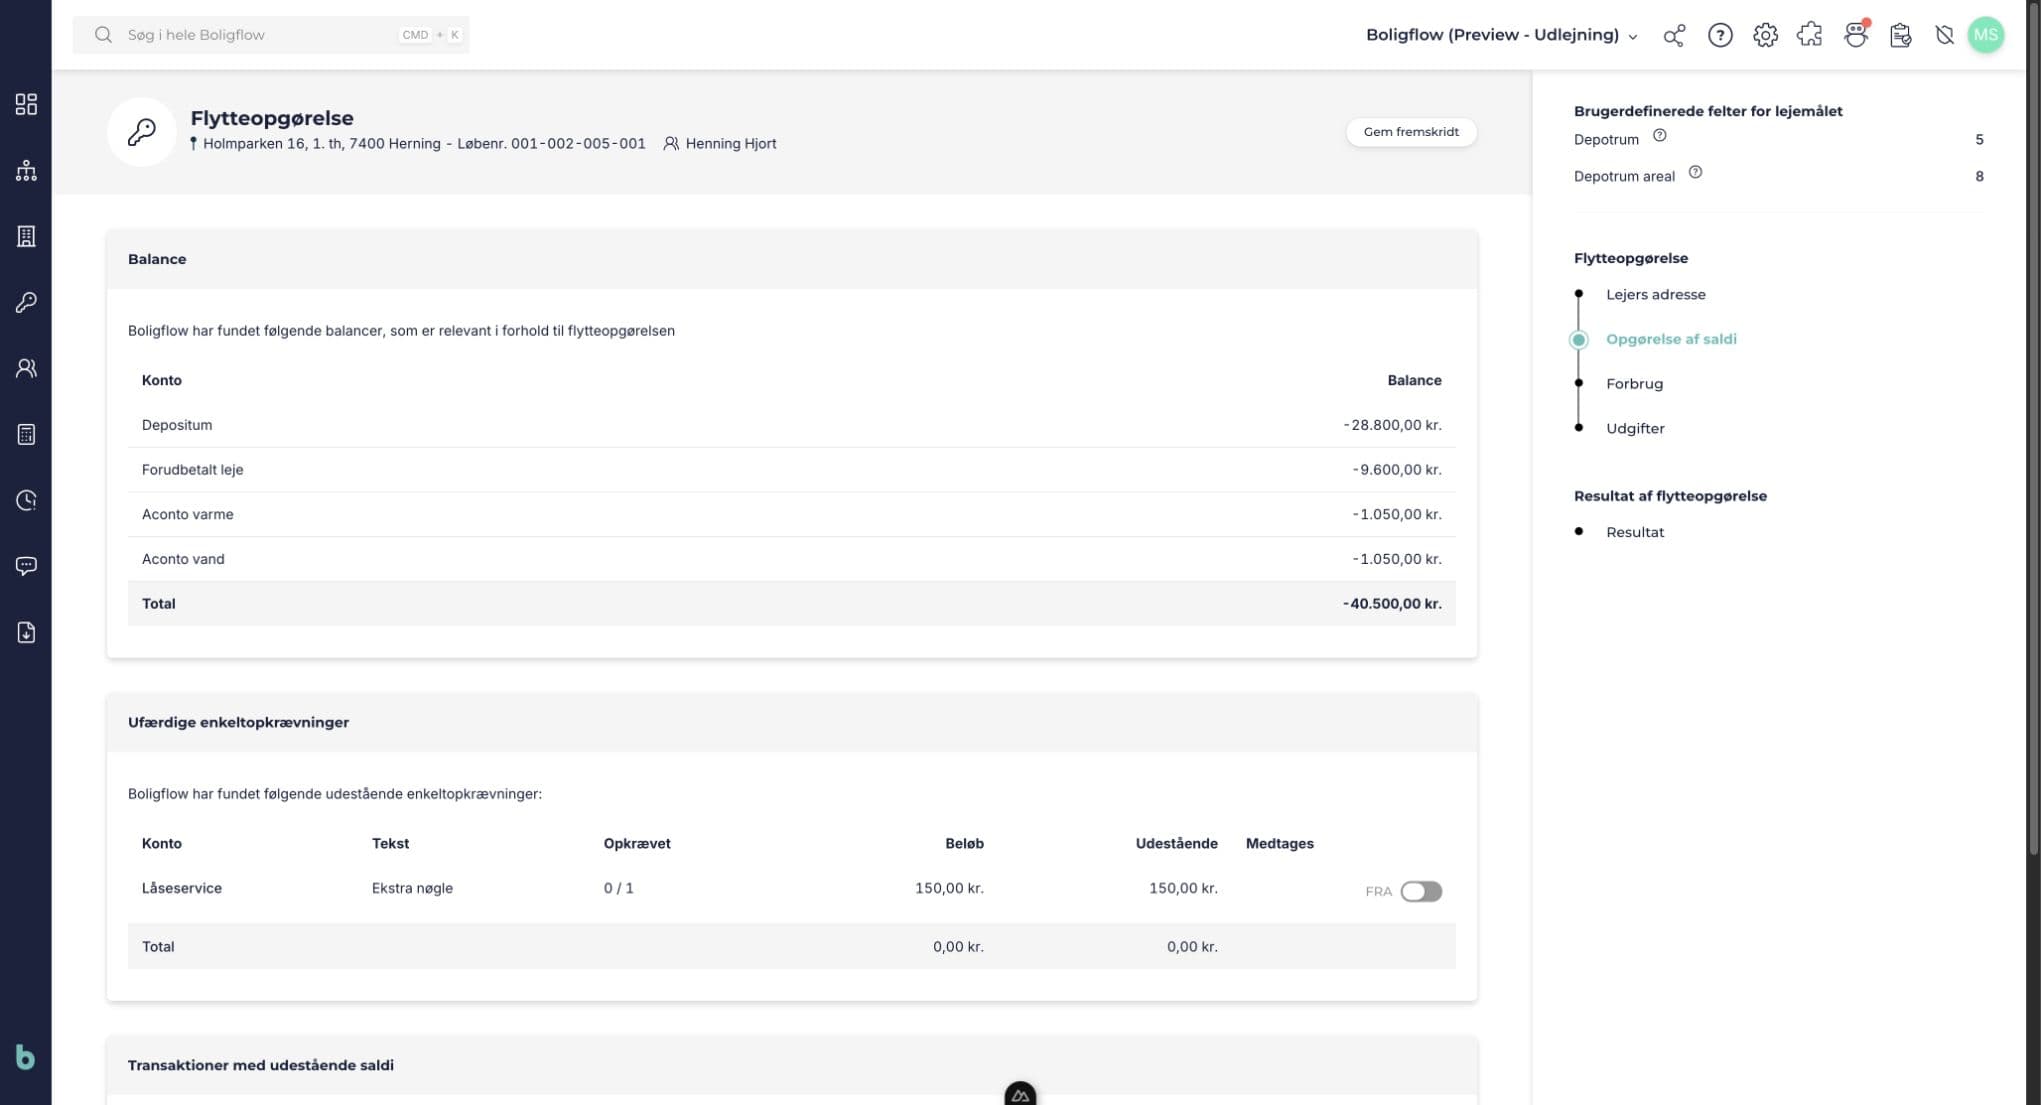Click the page vertical scrollbar
The image size is (2041, 1105).
point(2033,430)
